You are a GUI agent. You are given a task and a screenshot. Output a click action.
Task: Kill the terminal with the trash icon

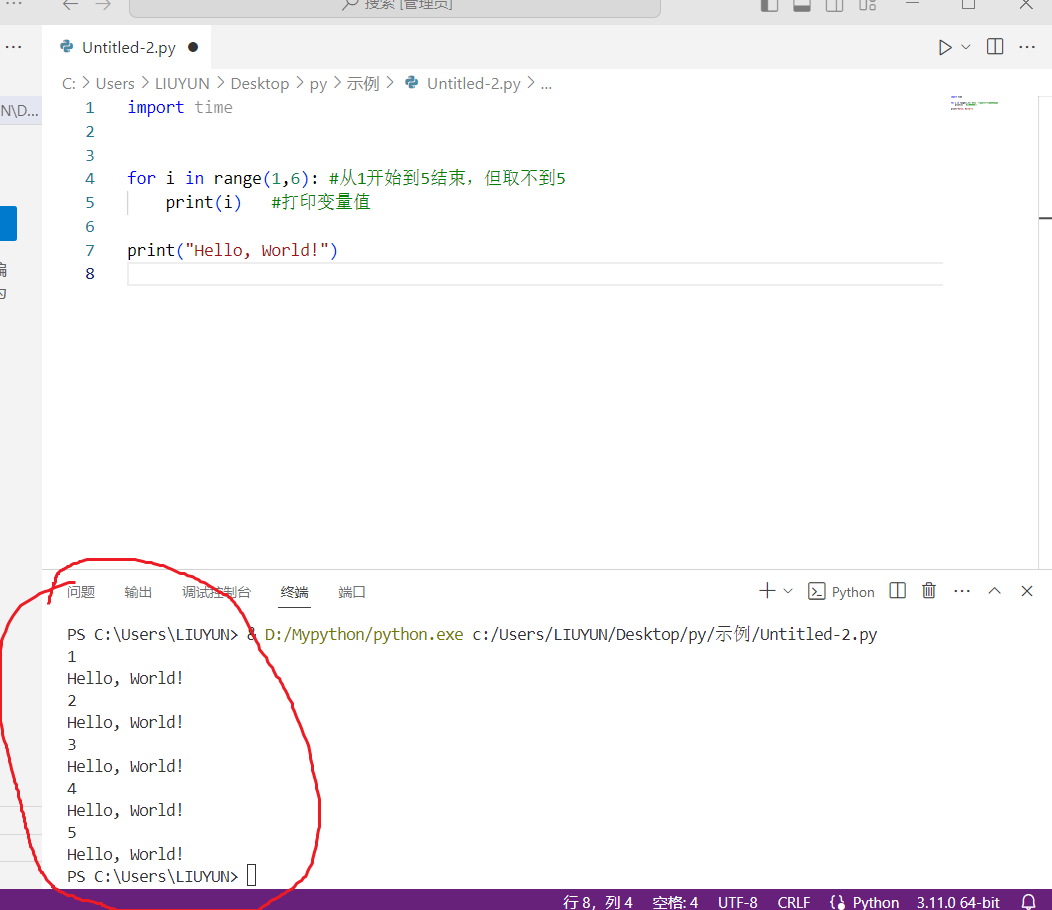(x=929, y=591)
